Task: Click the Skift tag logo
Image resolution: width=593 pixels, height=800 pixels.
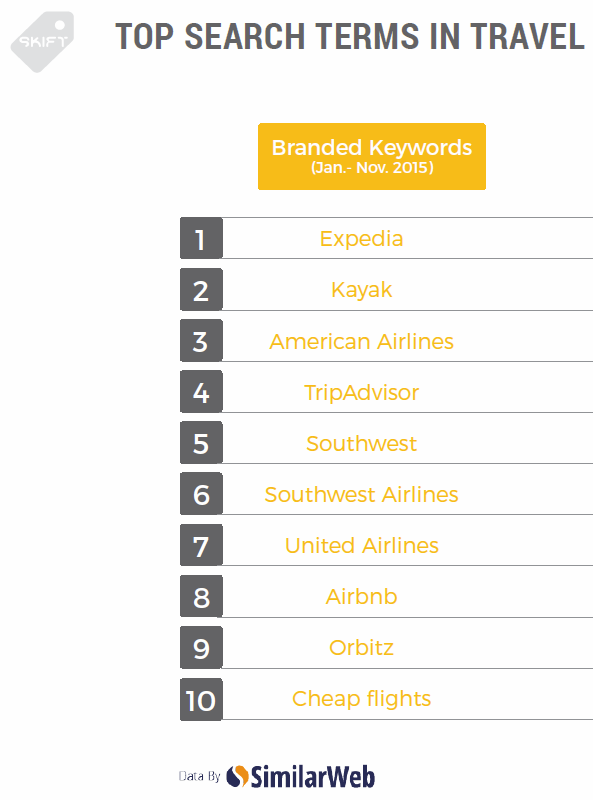Action: click(43, 41)
